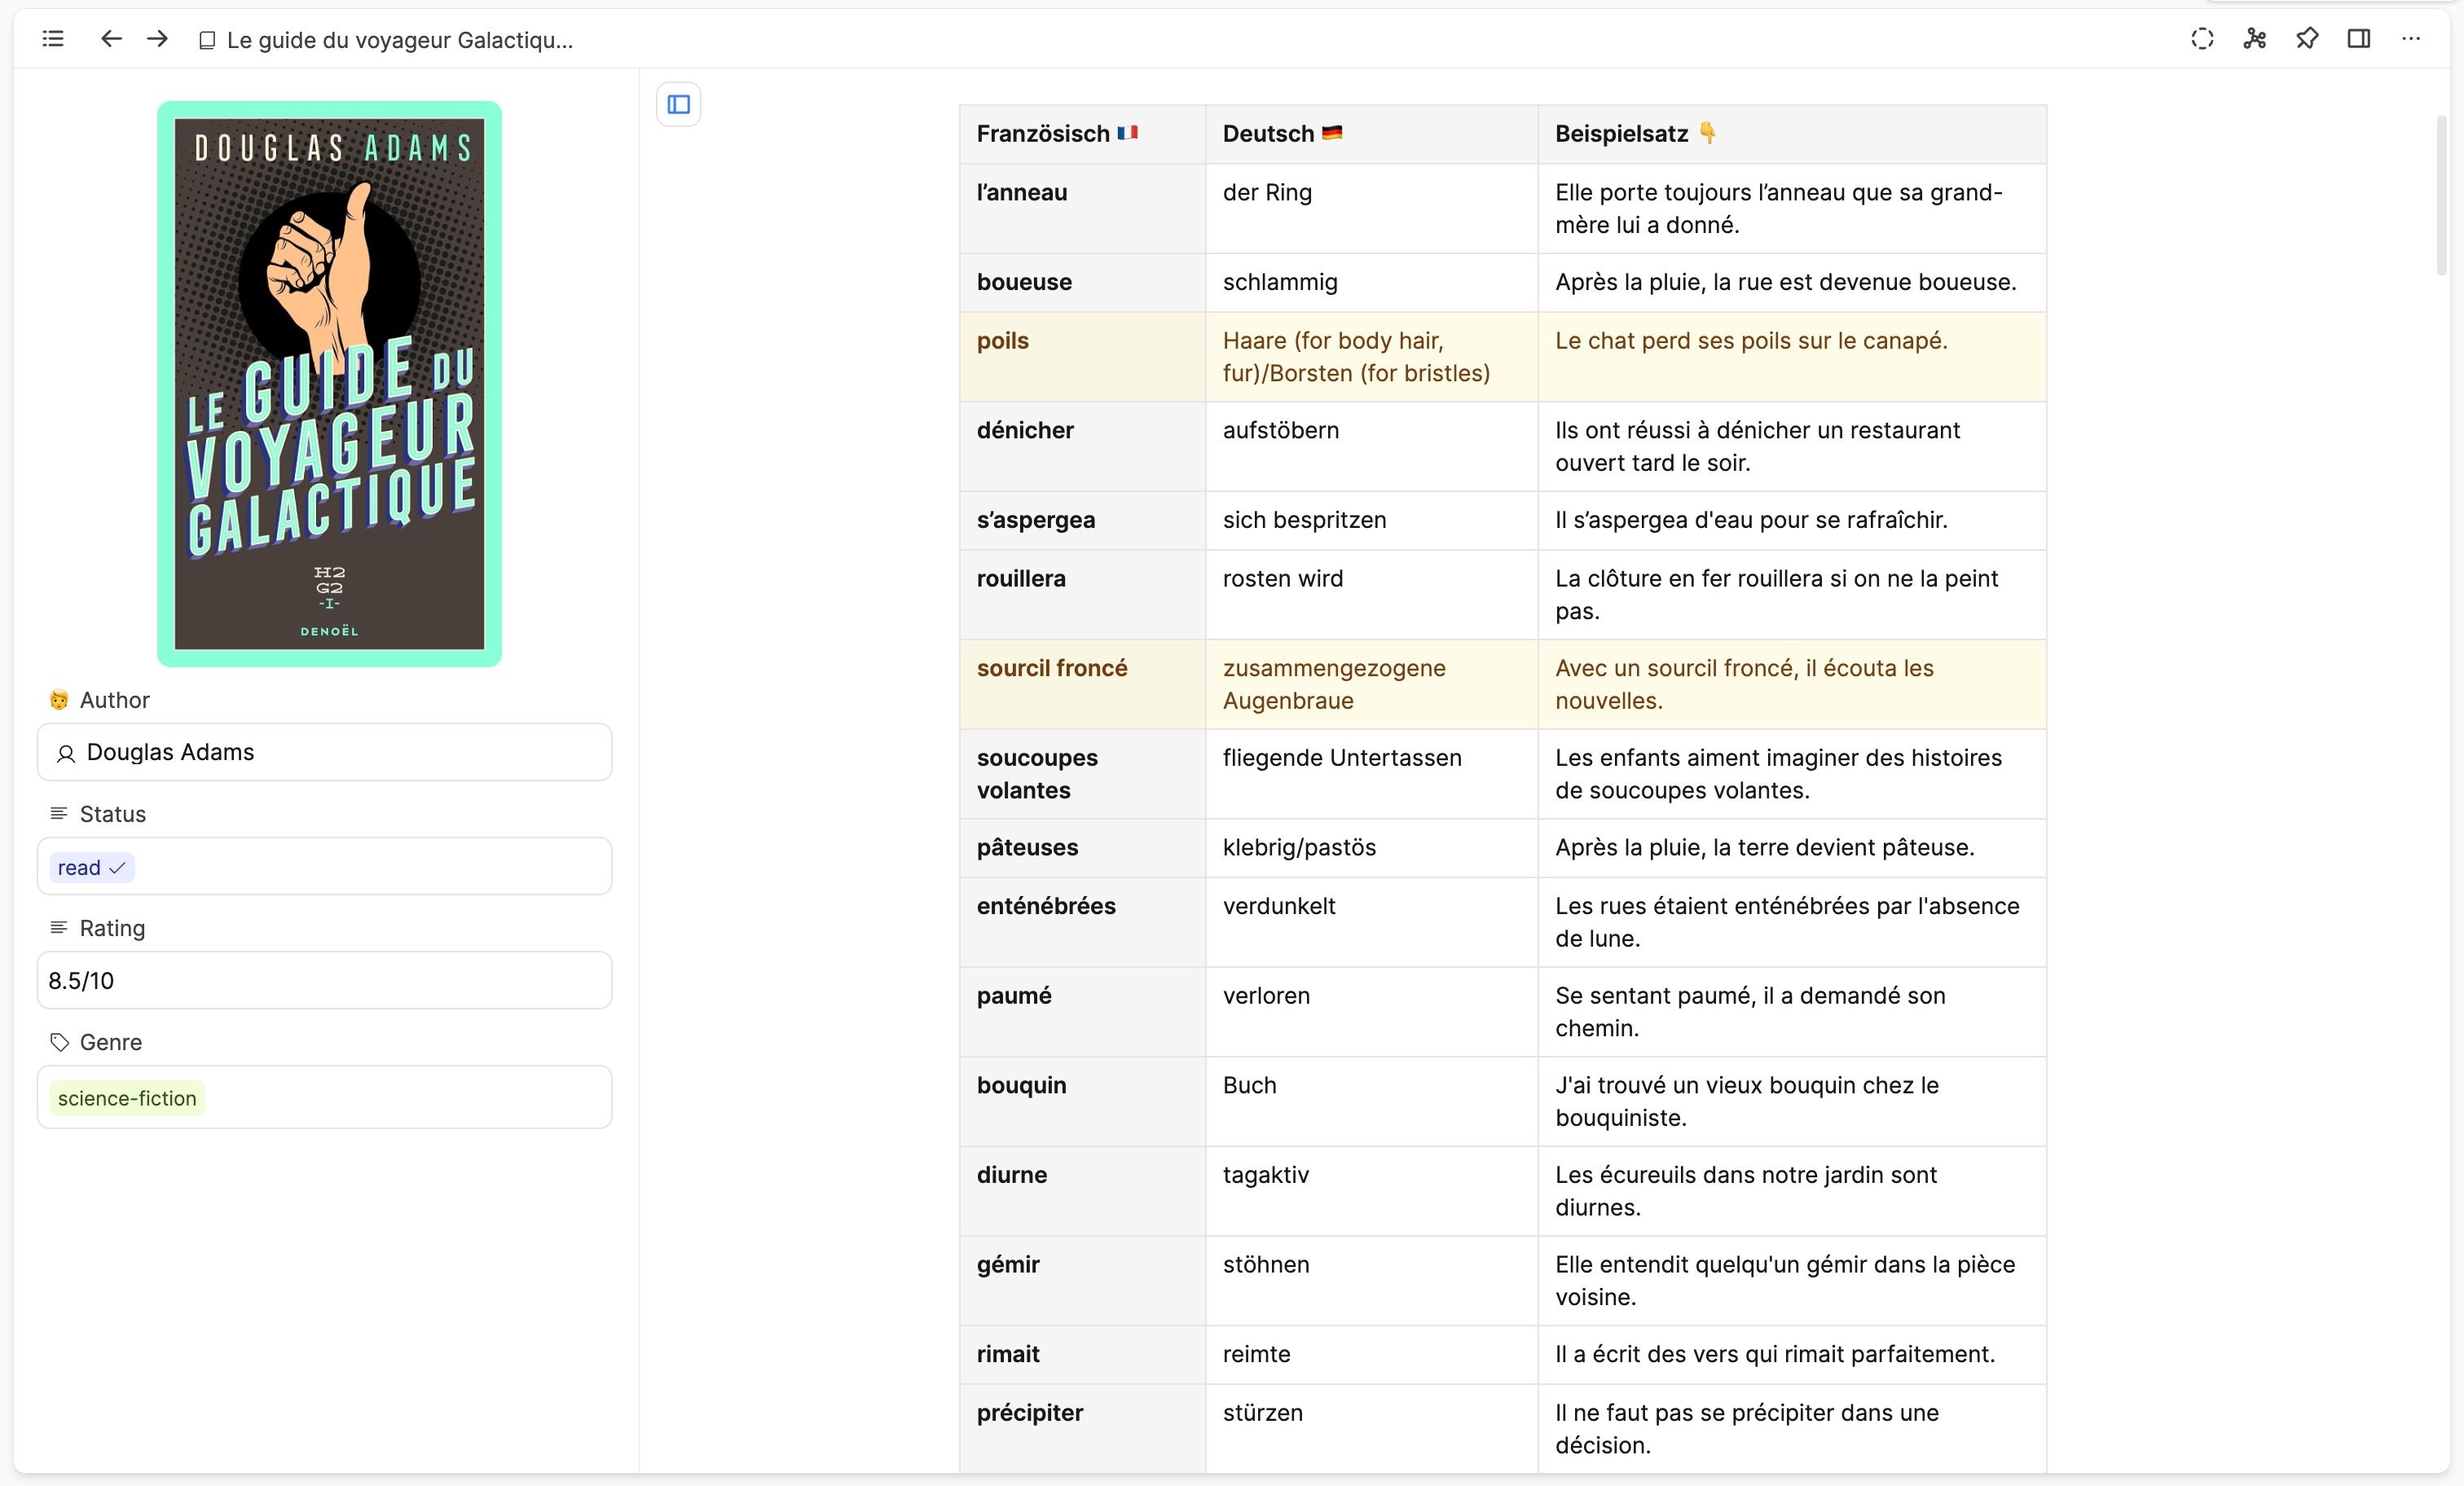Image resolution: width=2464 pixels, height=1486 pixels.
Task: Pin the current page using the pin icon
Action: pyautogui.click(x=2307, y=39)
